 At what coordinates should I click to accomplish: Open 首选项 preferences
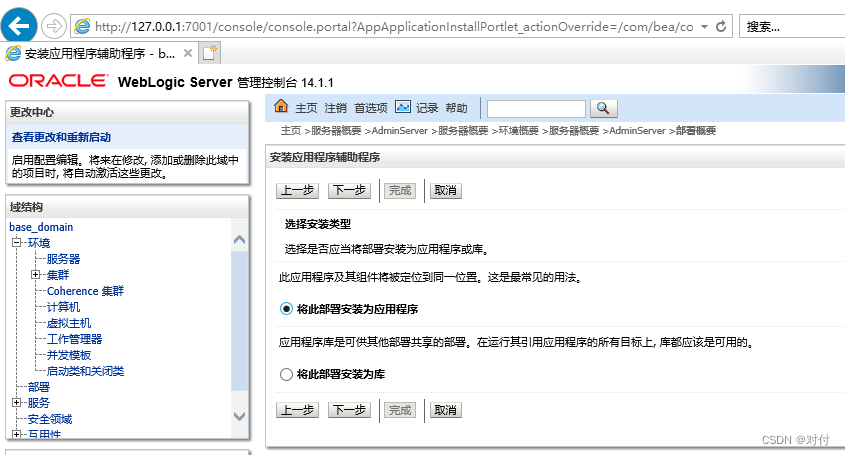pos(370,108)
